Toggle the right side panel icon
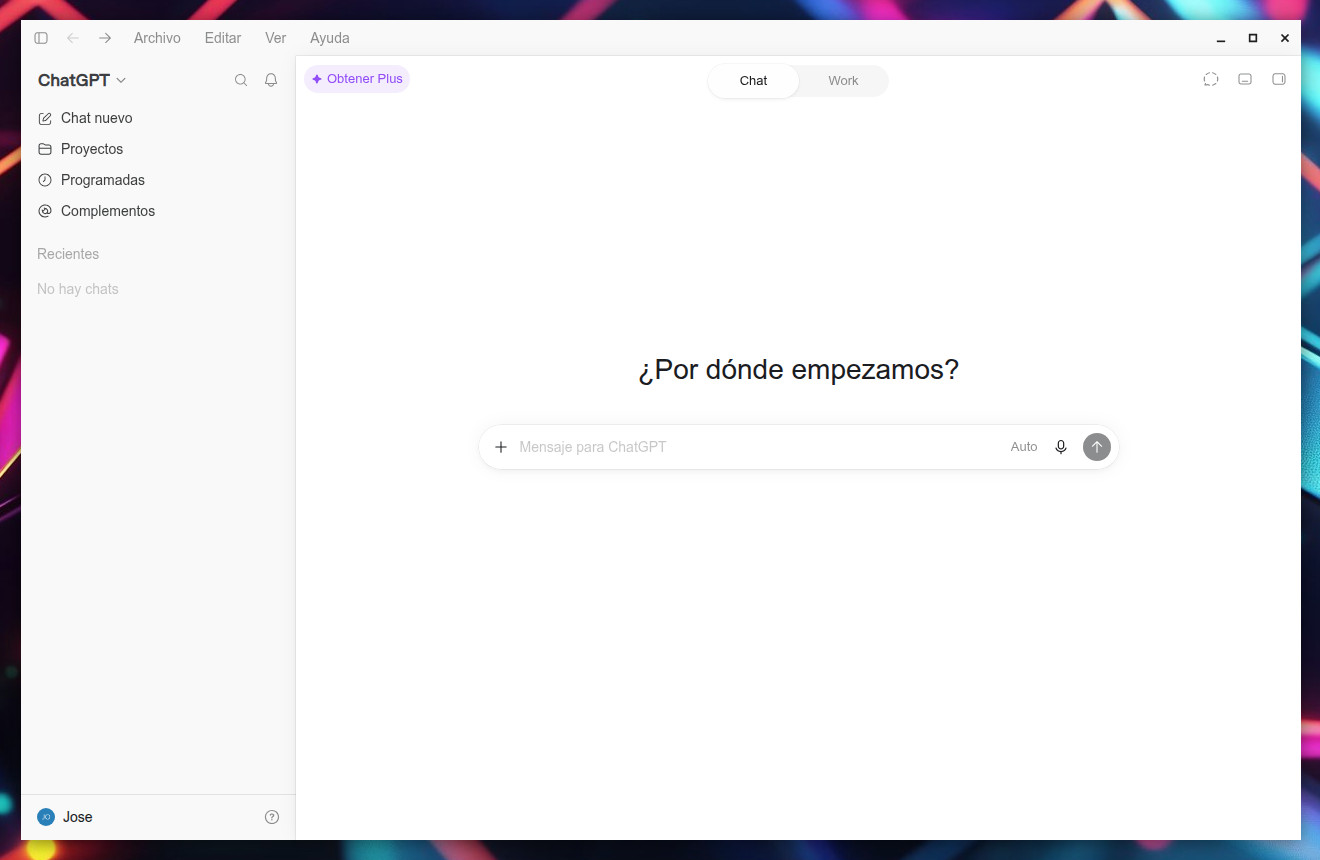 point(1279,79)
